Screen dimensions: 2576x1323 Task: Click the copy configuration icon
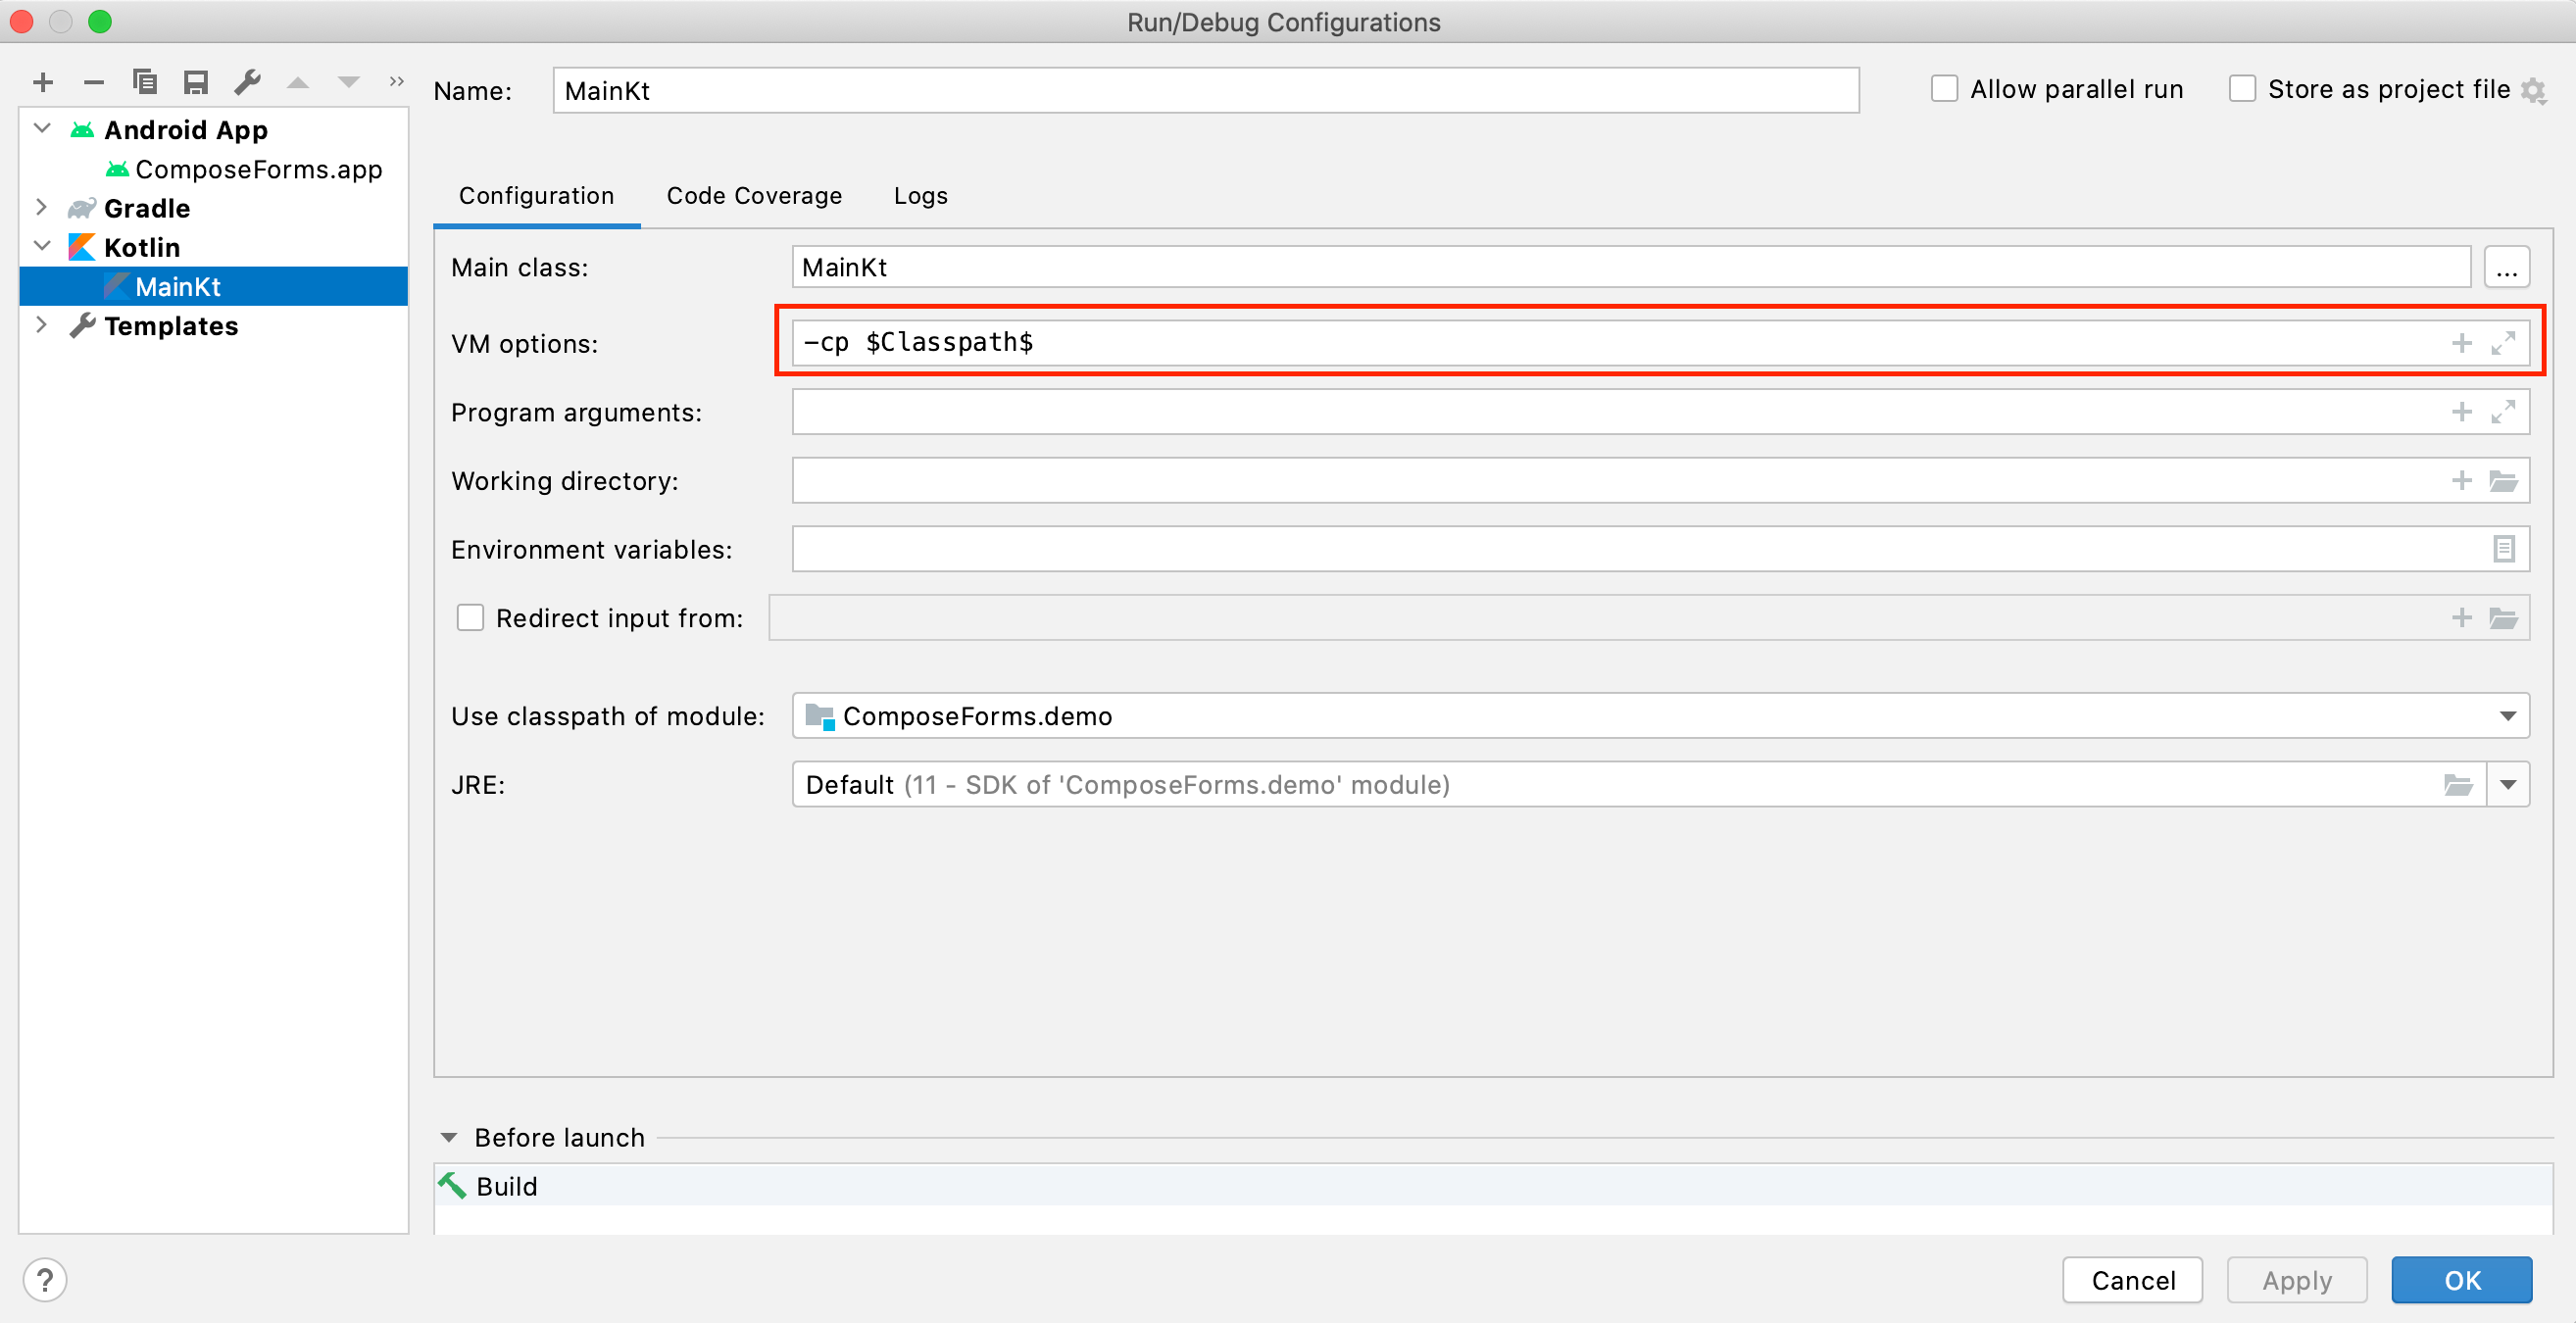pos(145,82)
